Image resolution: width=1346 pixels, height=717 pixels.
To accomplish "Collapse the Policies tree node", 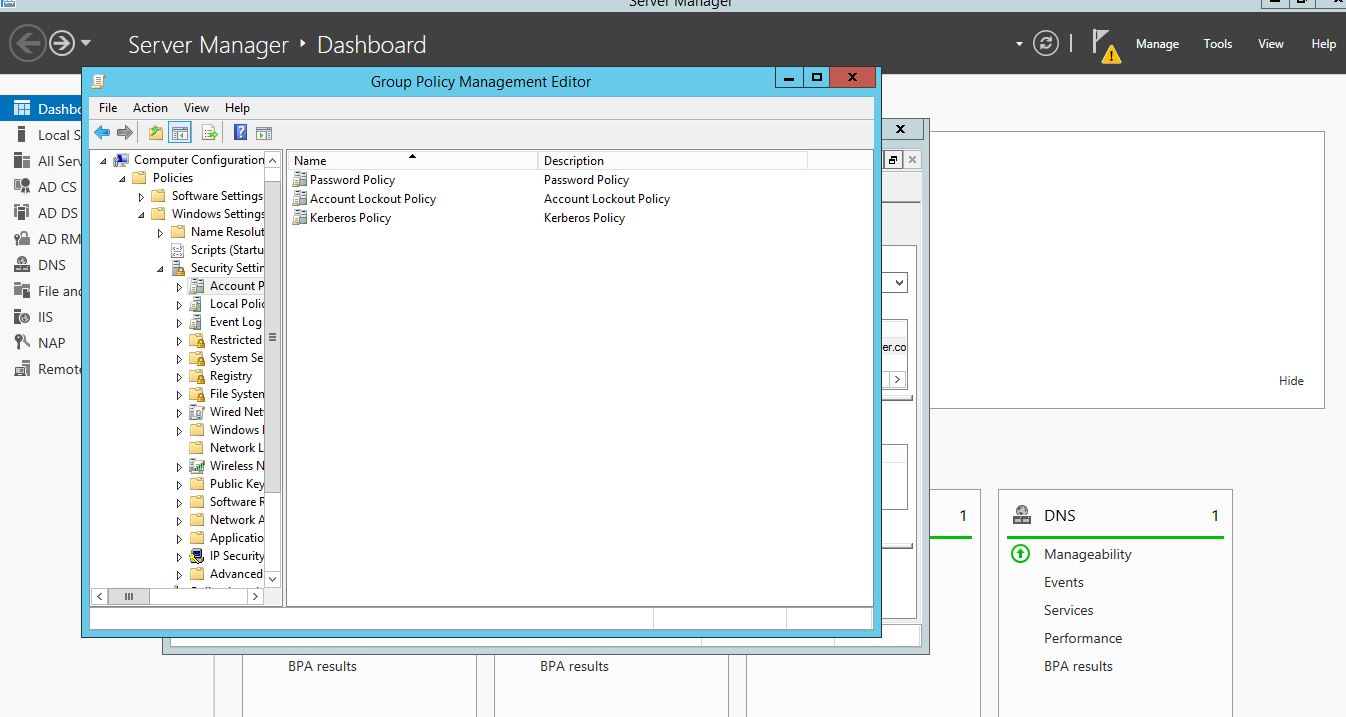I will click(122, 178).
